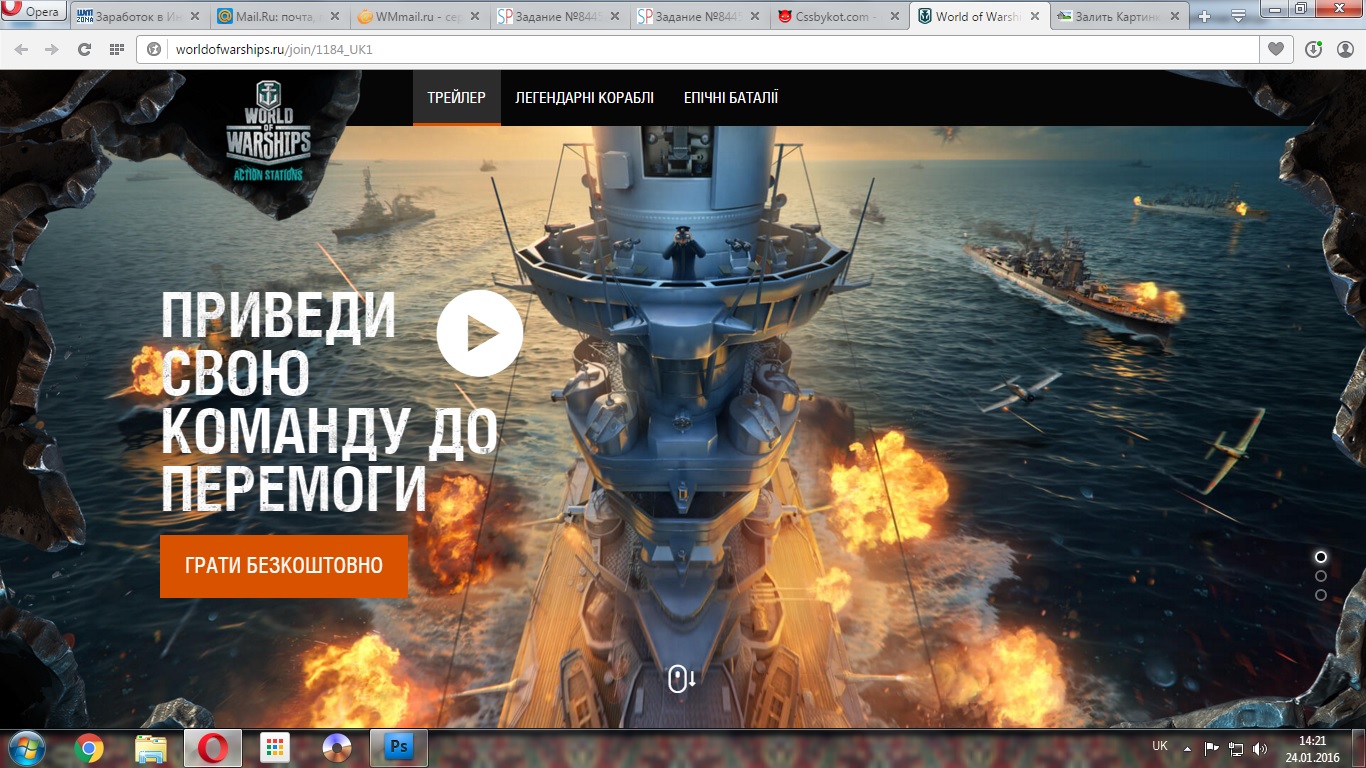Viewport: 1366px width, 768px height.
Task: Focus the worldofwarships.ru address bar
Action: (x=697, y=50)
